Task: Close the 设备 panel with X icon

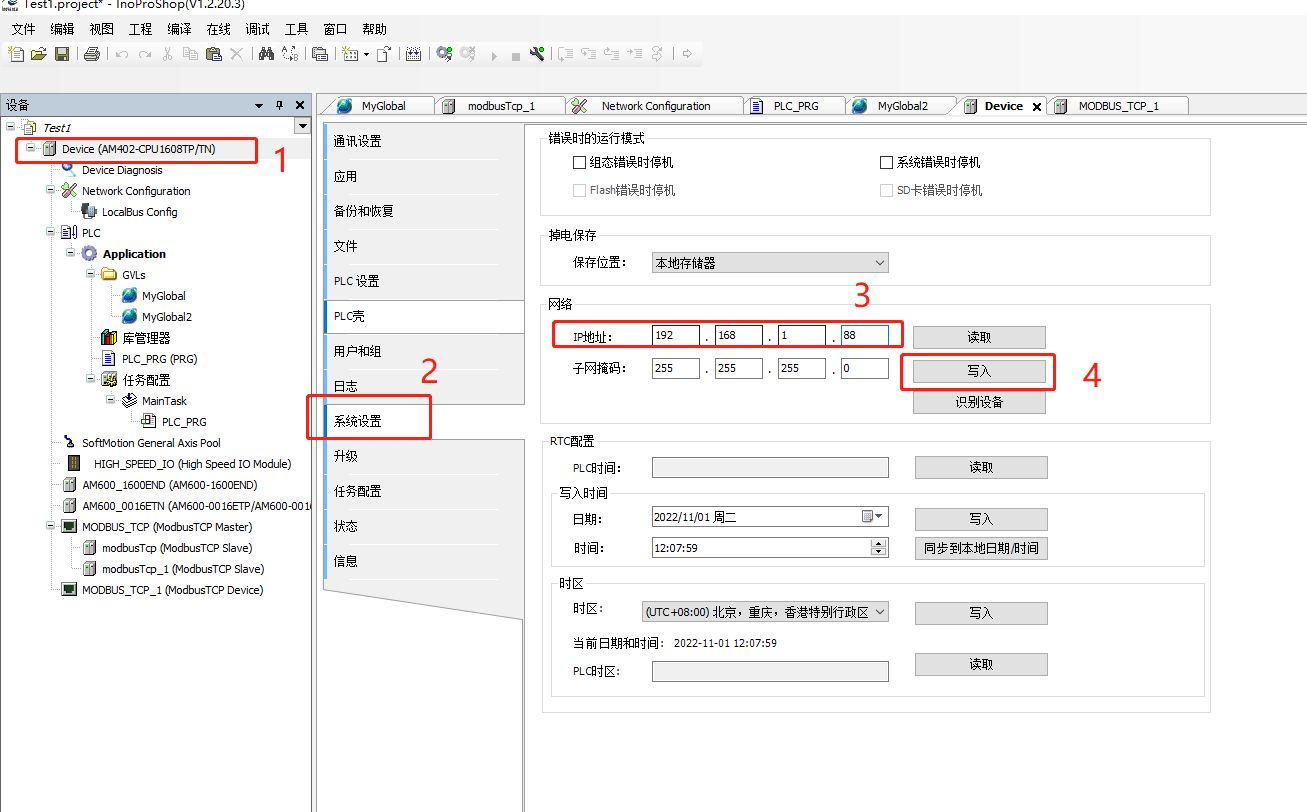Action: [x=299, y=105]
